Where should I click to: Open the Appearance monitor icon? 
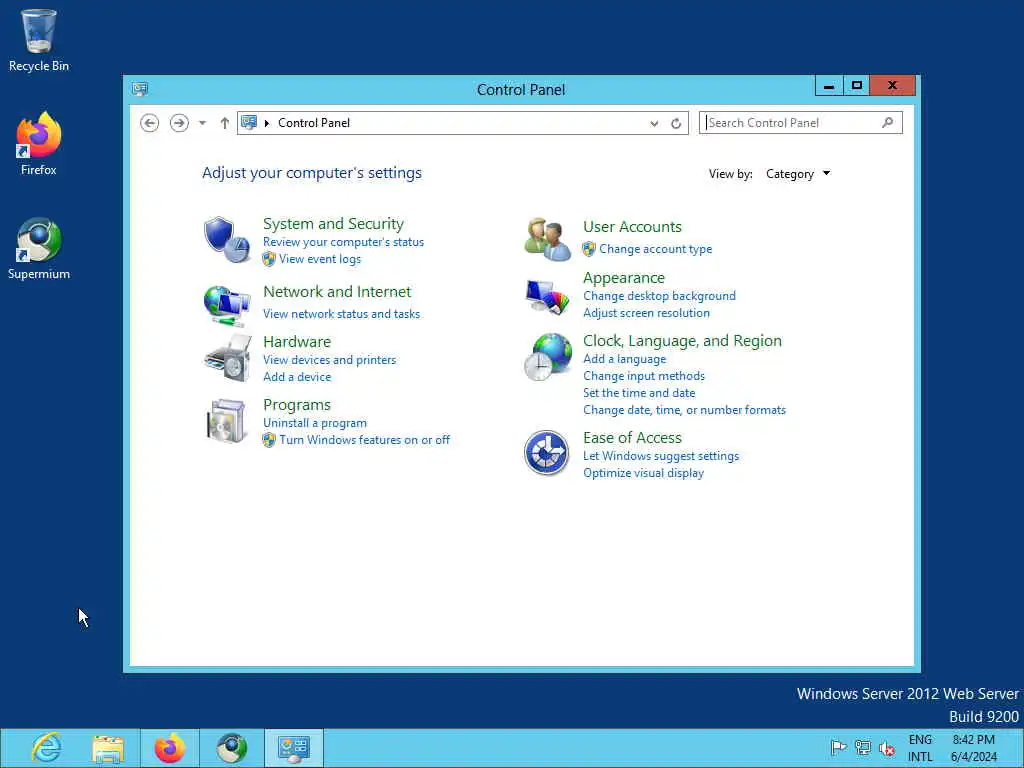pos(547,296)
